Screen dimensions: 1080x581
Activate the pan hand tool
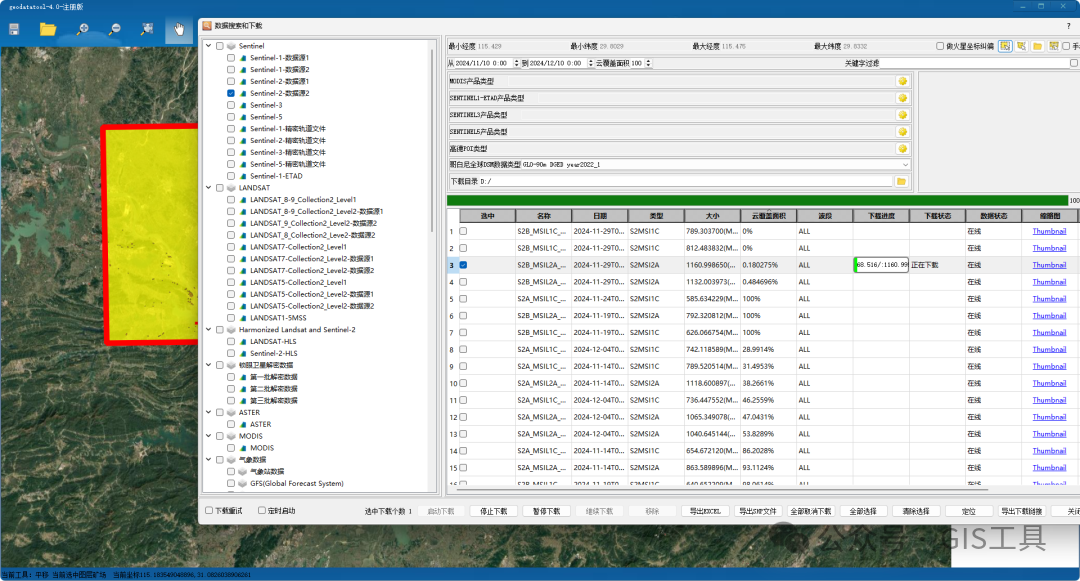click(179, 29)
